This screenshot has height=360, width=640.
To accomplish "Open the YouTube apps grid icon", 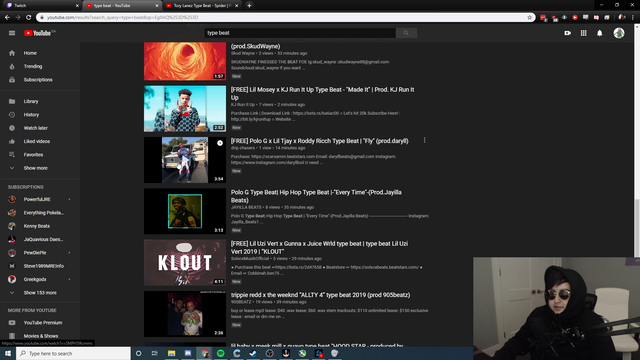I will point(584,33).
